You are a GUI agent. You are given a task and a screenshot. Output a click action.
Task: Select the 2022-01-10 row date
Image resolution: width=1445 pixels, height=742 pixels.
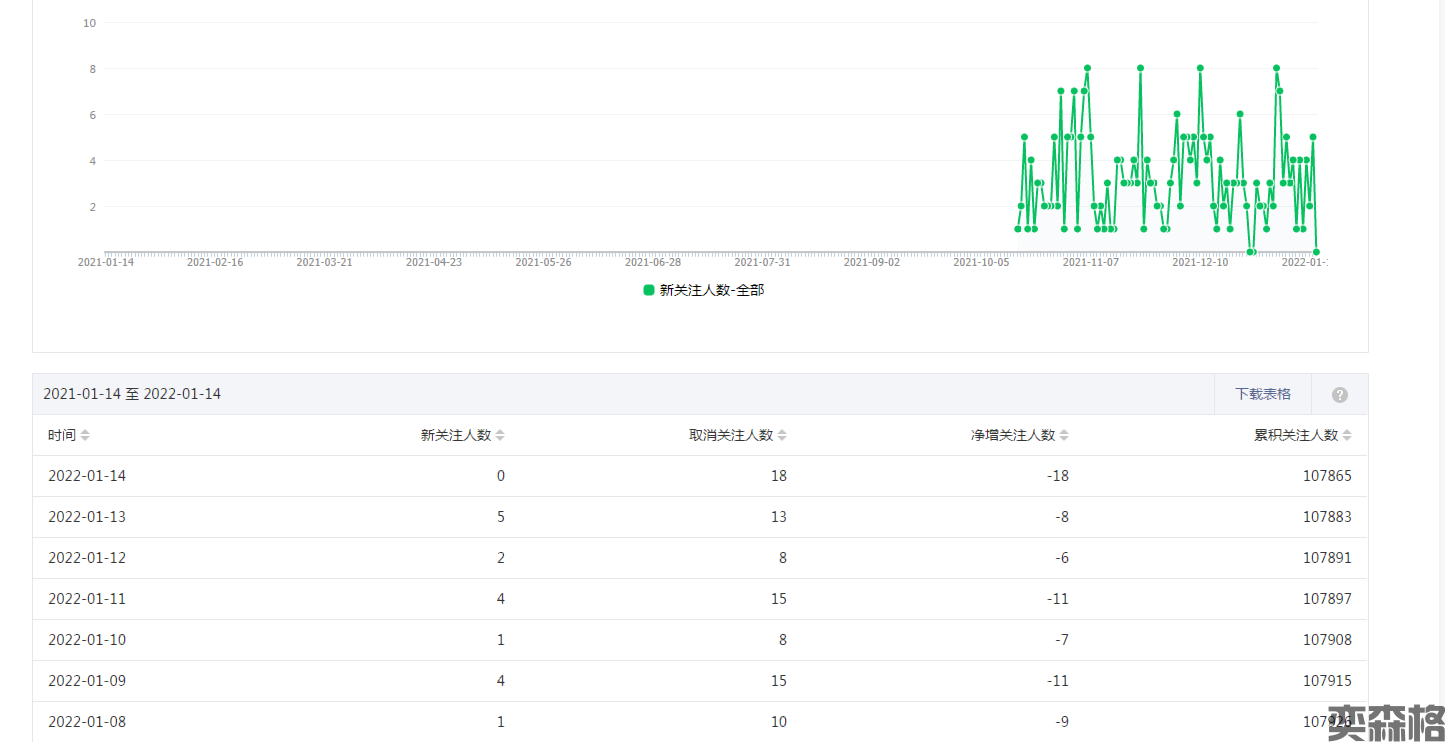[x=87, y=640]
